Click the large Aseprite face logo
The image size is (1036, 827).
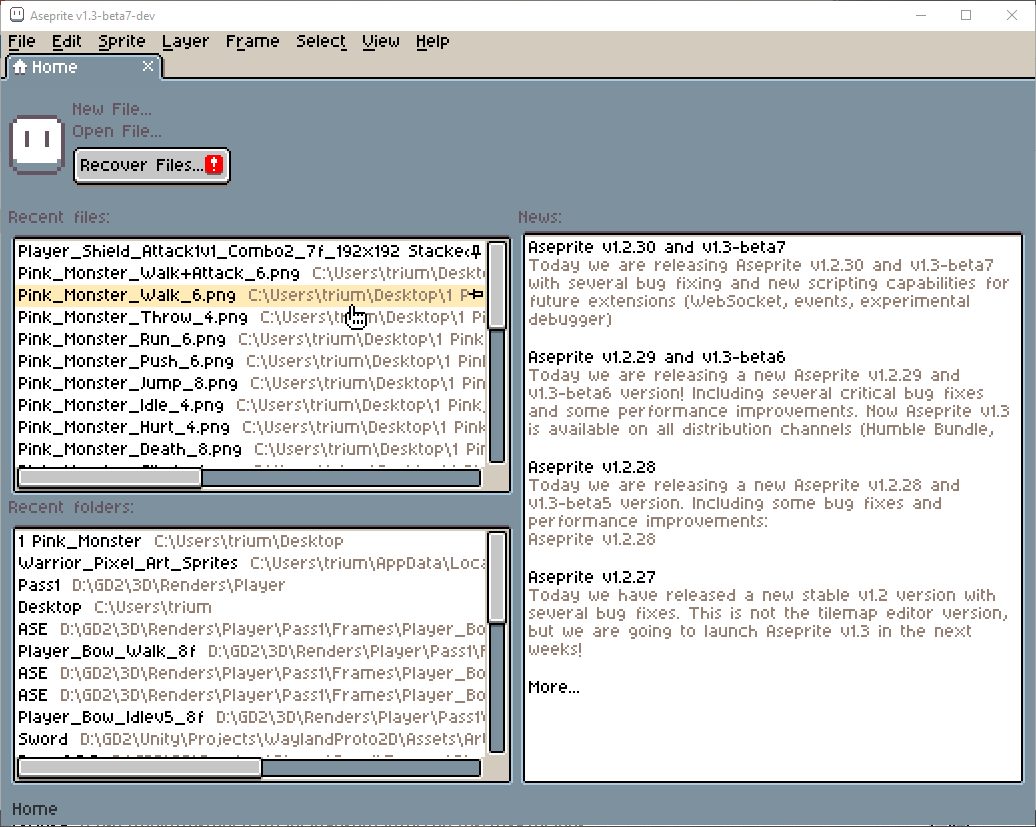(x=37, y=144)
